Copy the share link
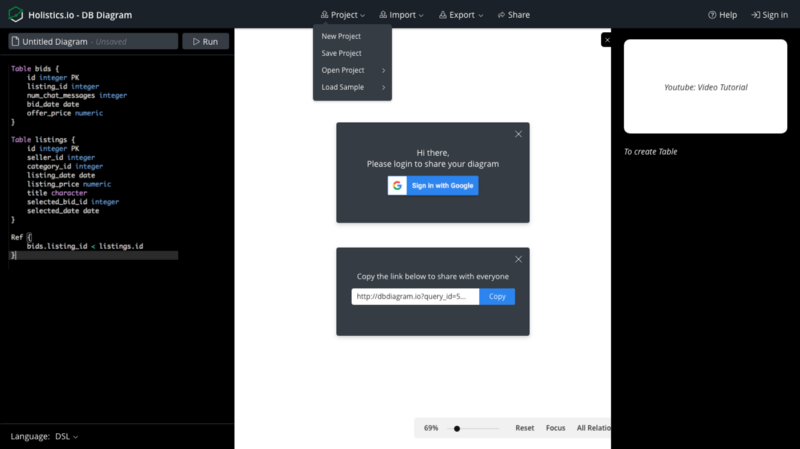This screenshot has height=449, width=800. coord(497,296)
